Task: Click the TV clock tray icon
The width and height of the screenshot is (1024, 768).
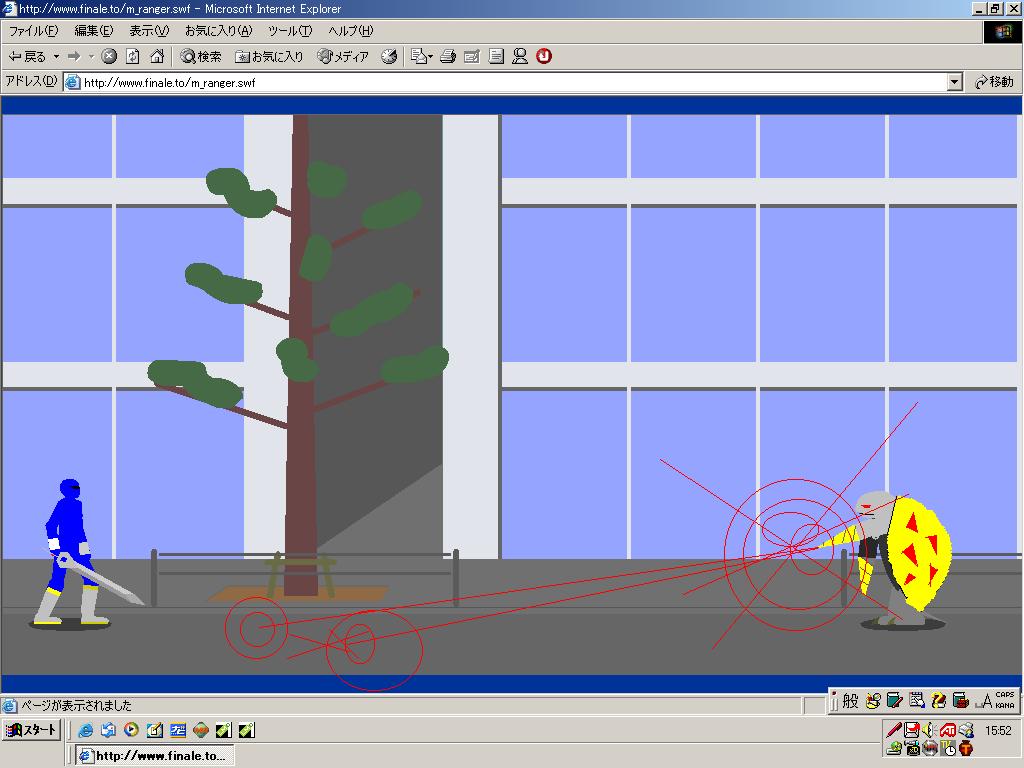Action: [x=948, y=748]
